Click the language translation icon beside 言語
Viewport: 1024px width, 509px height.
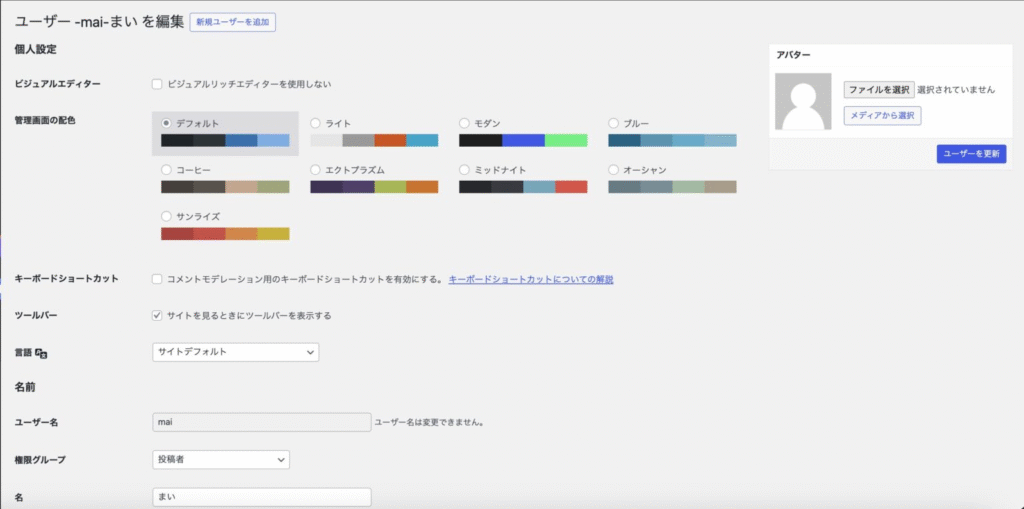pyautogui.click(x=42, y=353)
